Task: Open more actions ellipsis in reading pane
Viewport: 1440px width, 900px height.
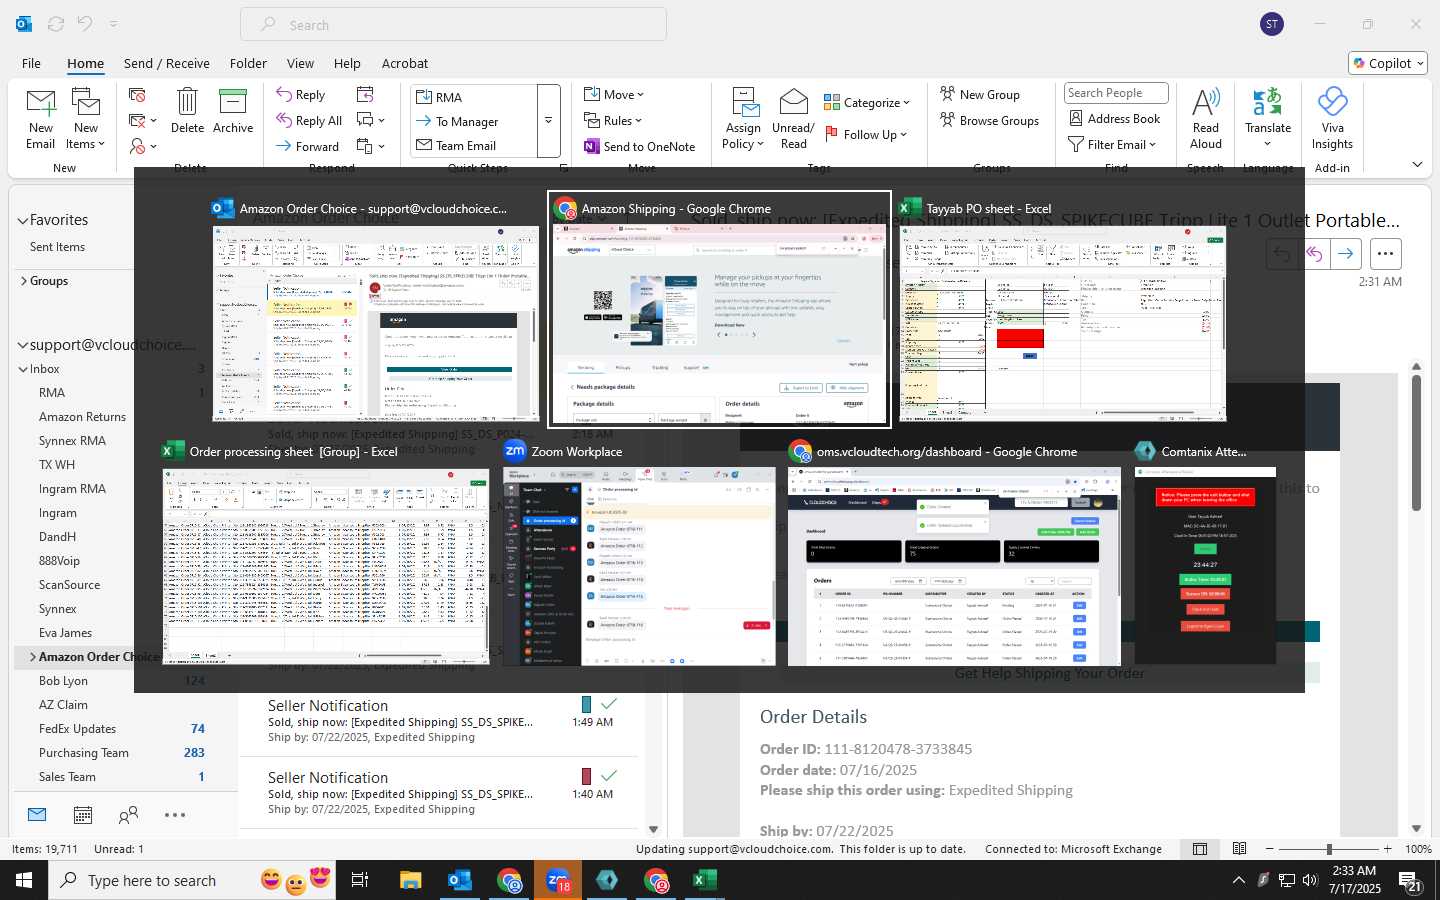Action: (1385, 254)
